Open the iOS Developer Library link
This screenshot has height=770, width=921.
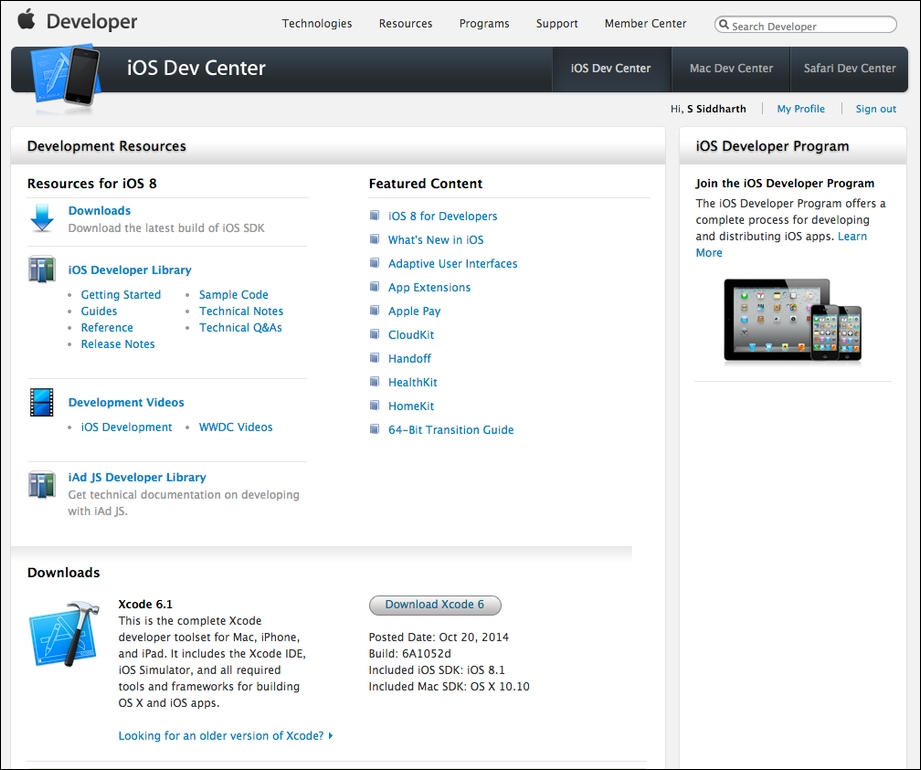130,270
